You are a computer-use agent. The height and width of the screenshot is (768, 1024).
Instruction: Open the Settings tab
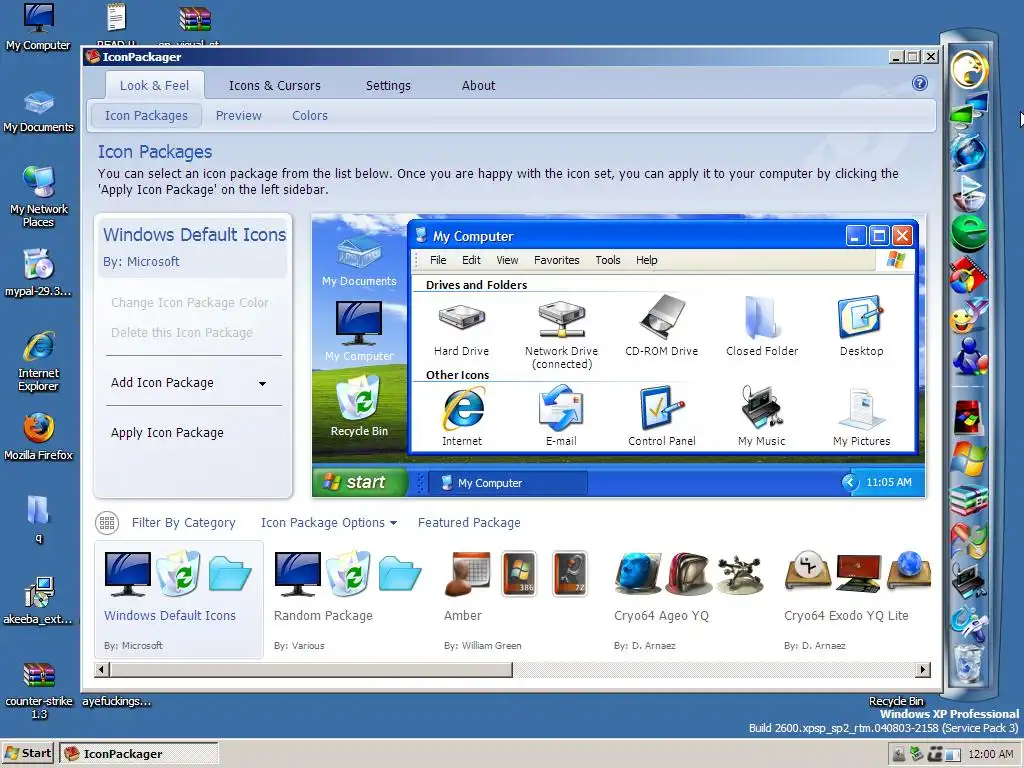[x=388, y=86]
